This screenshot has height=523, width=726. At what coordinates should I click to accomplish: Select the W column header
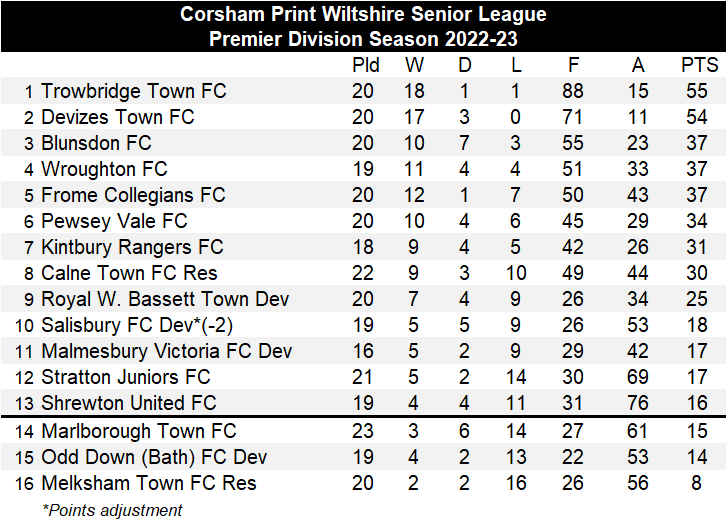[x=414, y=65]
